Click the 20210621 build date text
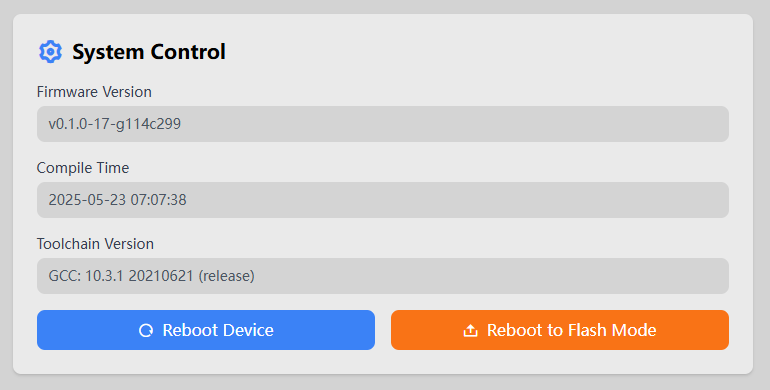 tap(161, 276)
